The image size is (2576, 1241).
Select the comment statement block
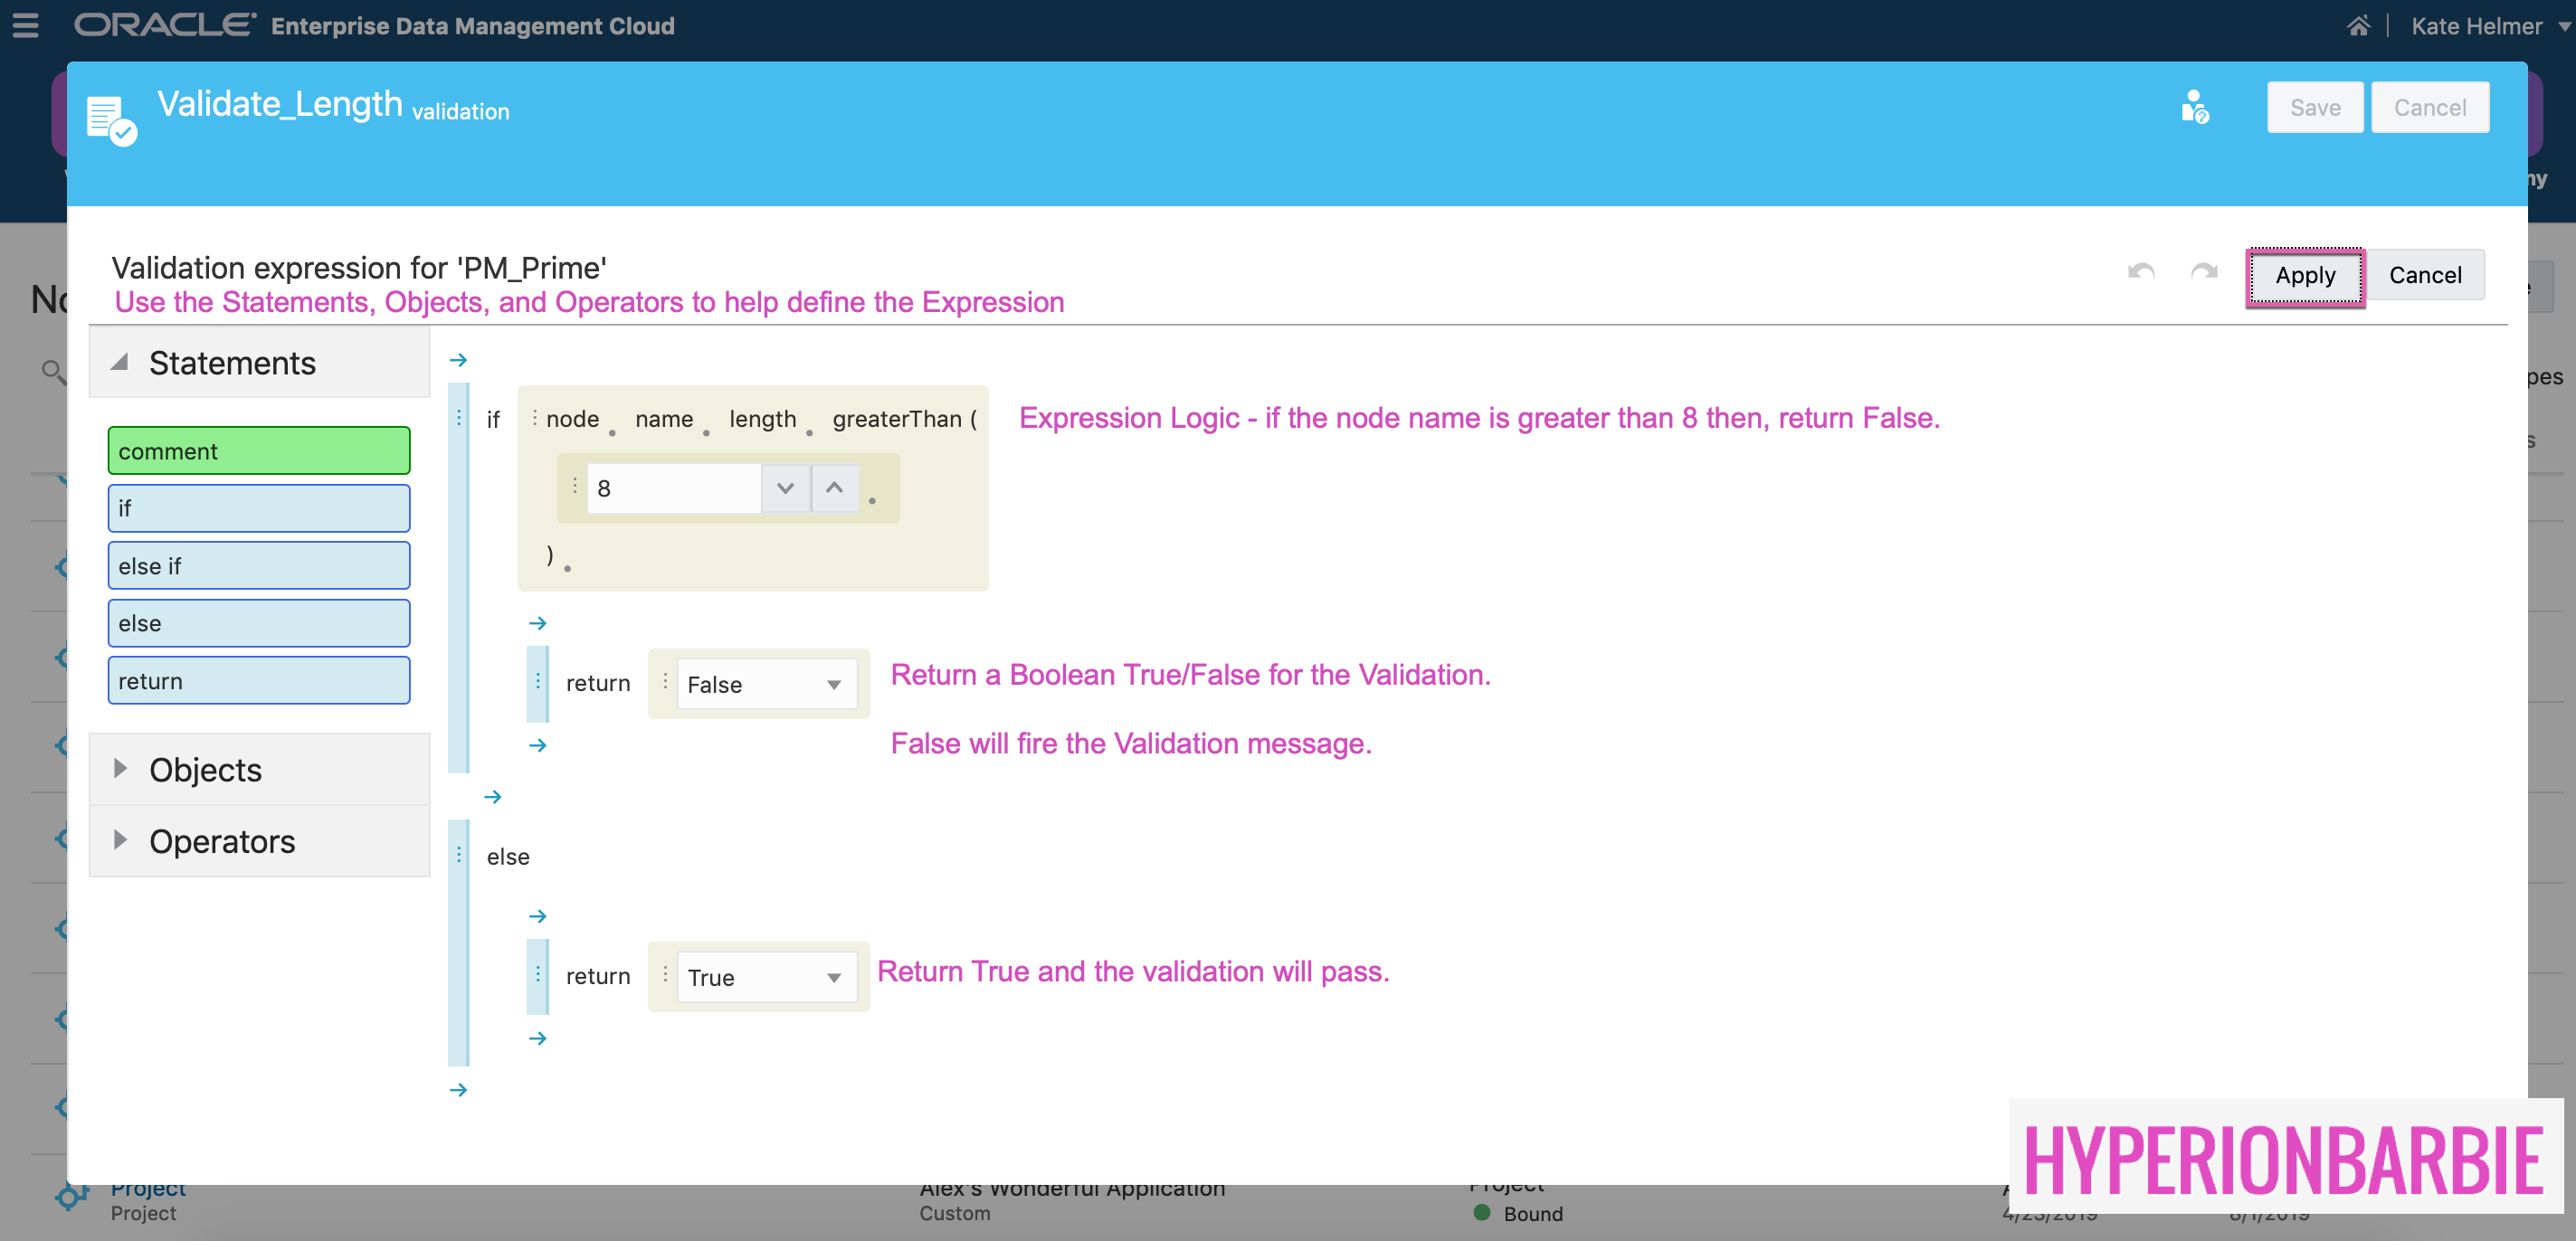click(259, 450)
